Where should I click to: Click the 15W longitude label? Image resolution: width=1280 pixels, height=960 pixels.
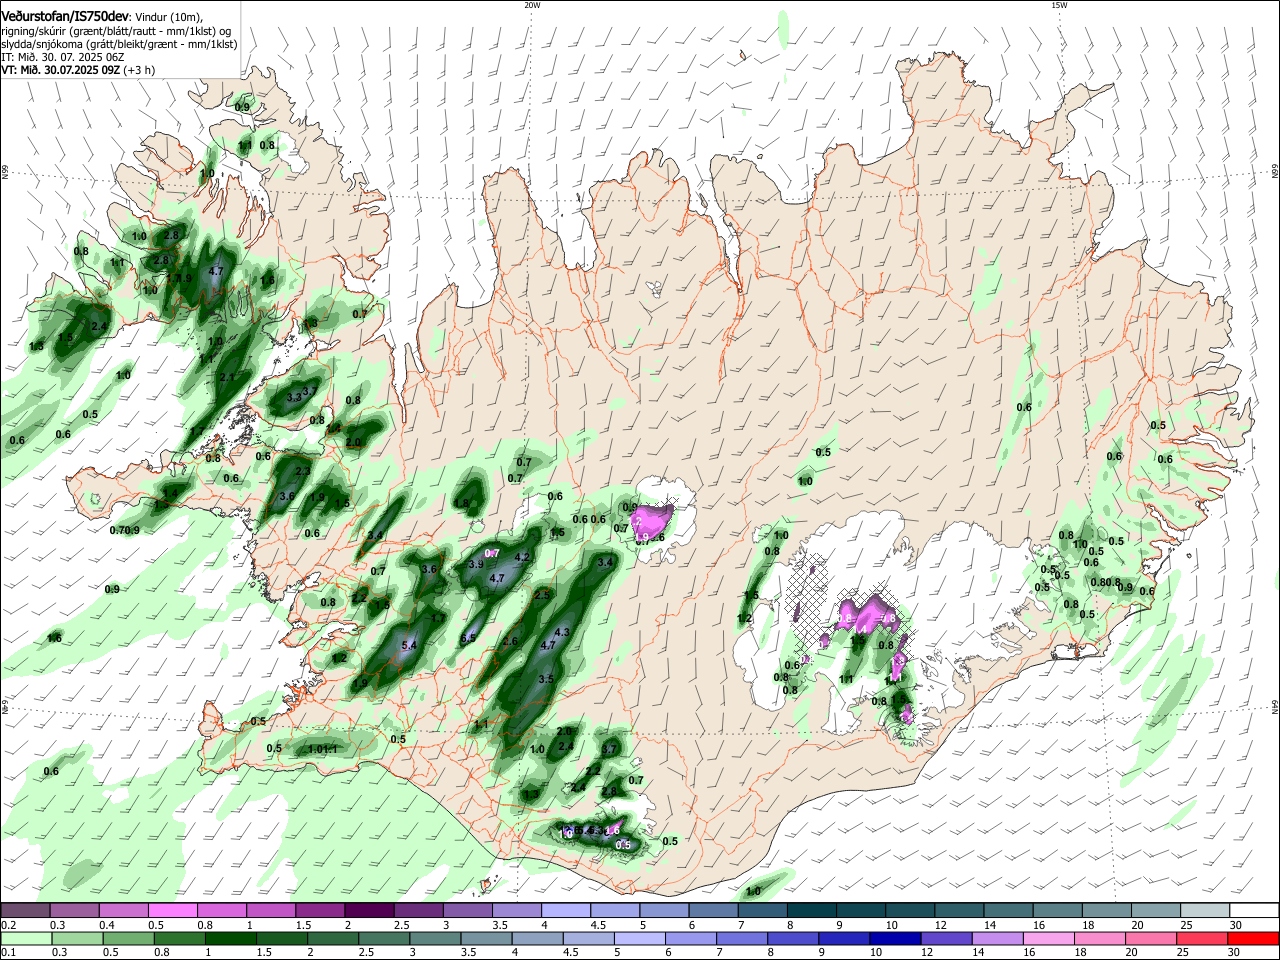pyautogui.click(x=1059, y=5)
